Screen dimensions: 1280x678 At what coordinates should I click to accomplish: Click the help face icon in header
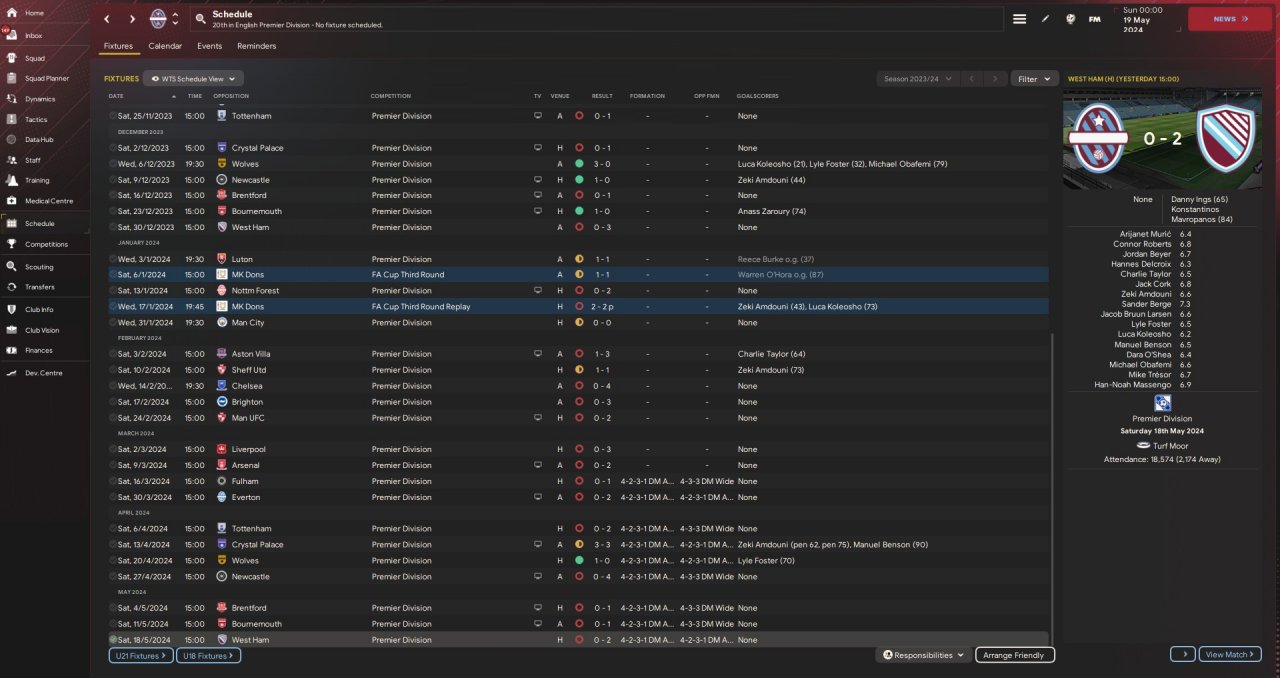coord(1070,19)
